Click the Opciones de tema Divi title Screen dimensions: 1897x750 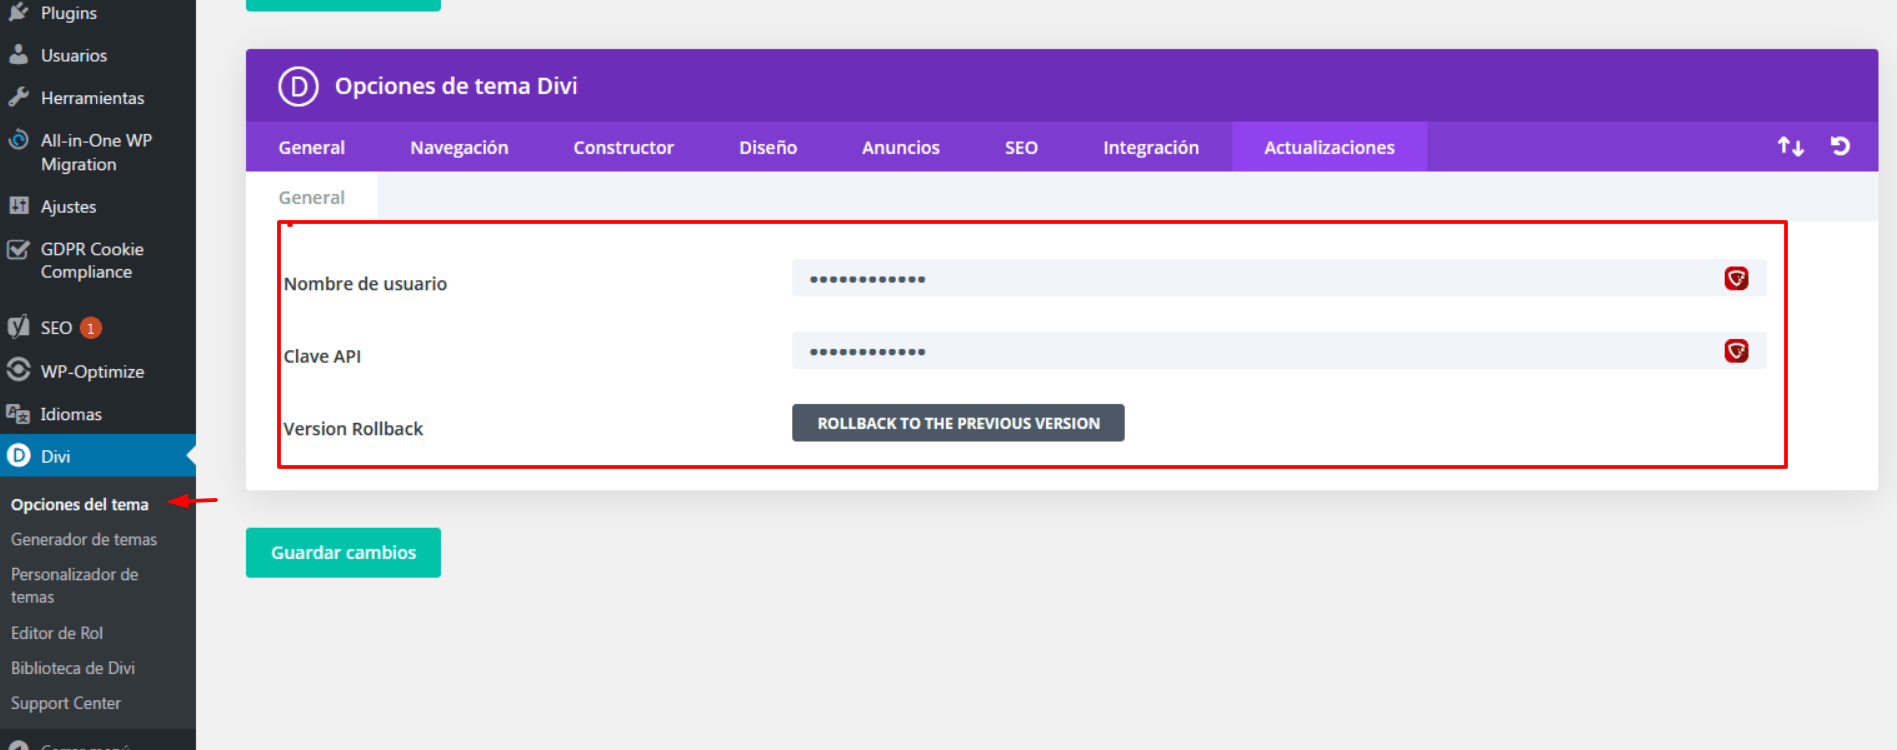pyautogui.click(x=456, y=86)
